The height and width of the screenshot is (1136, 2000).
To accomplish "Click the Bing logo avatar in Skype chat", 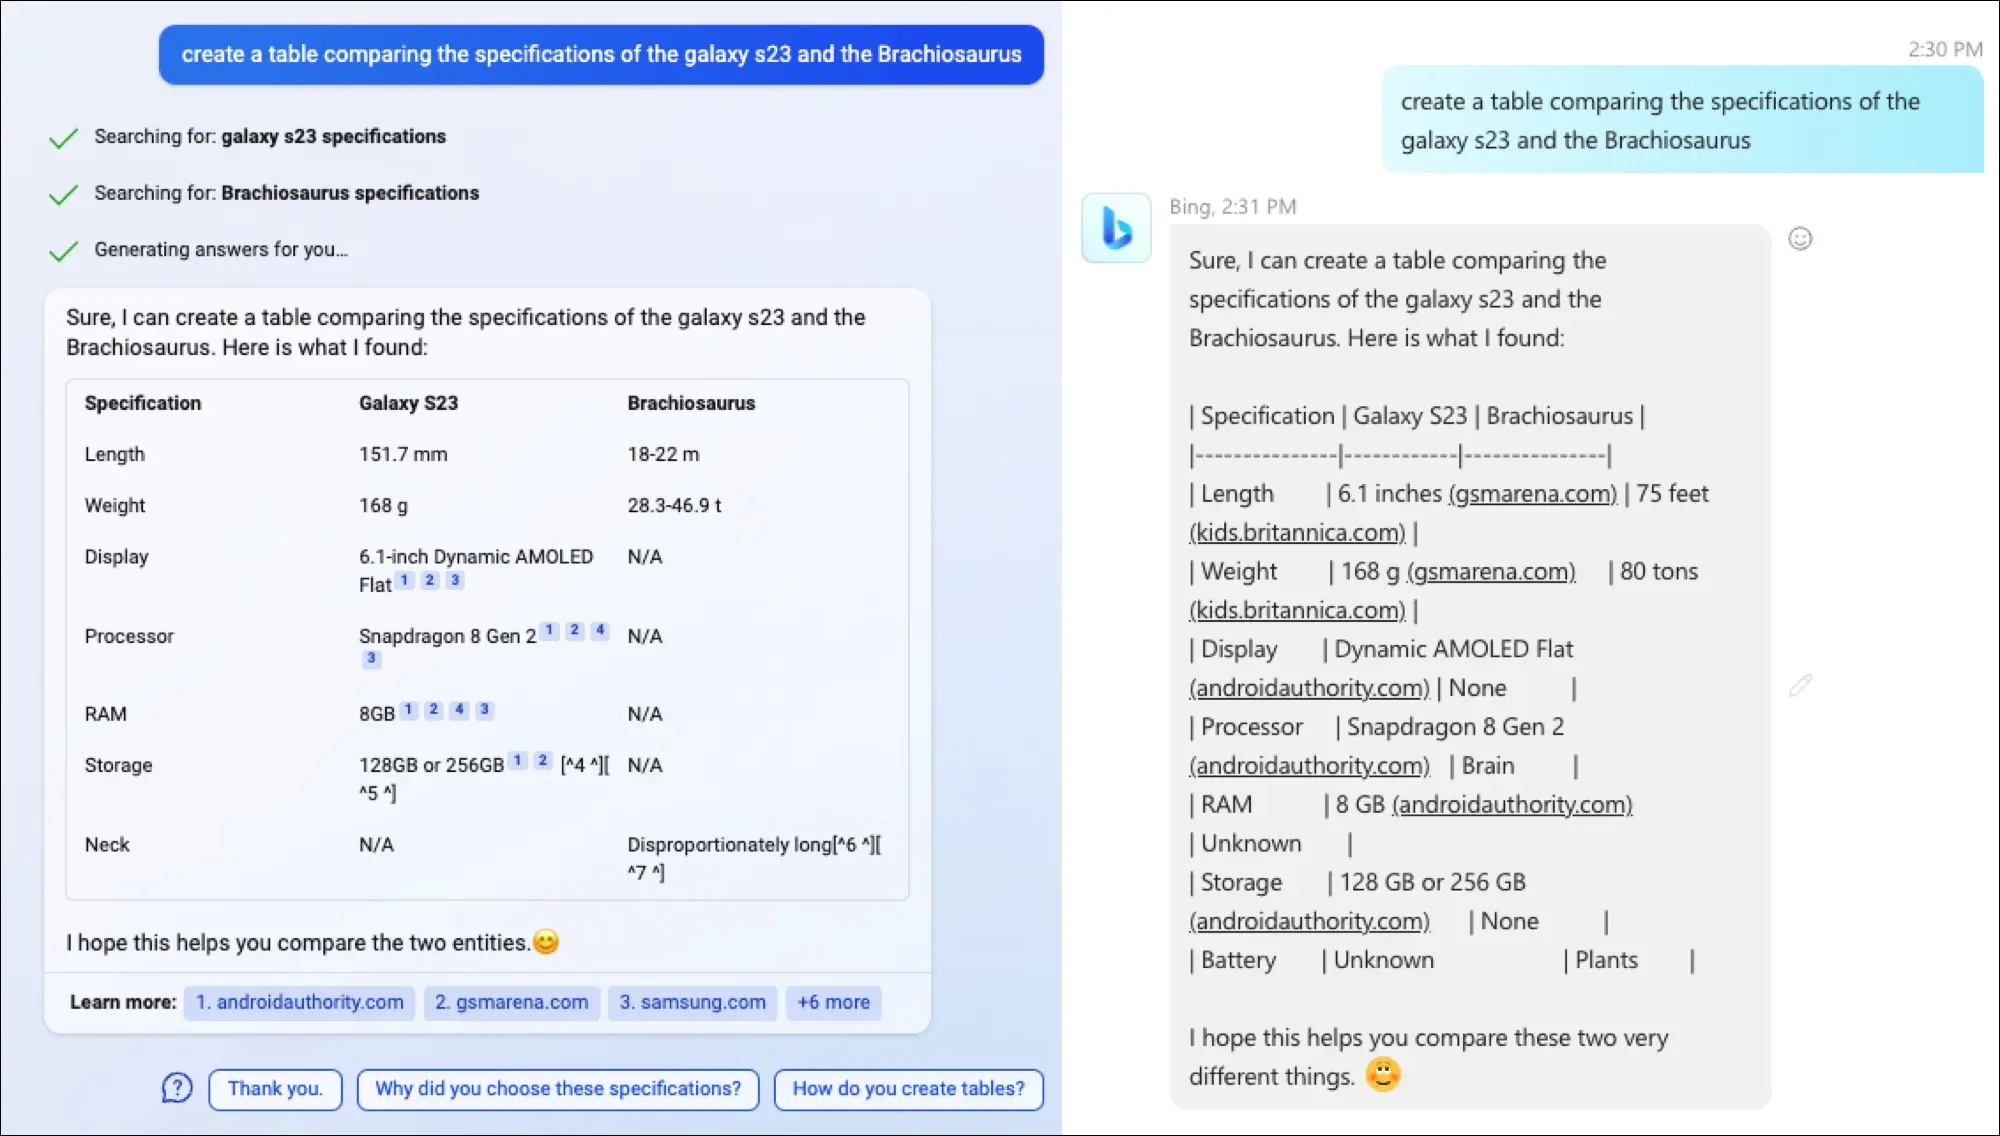I will coord(1116,228).
